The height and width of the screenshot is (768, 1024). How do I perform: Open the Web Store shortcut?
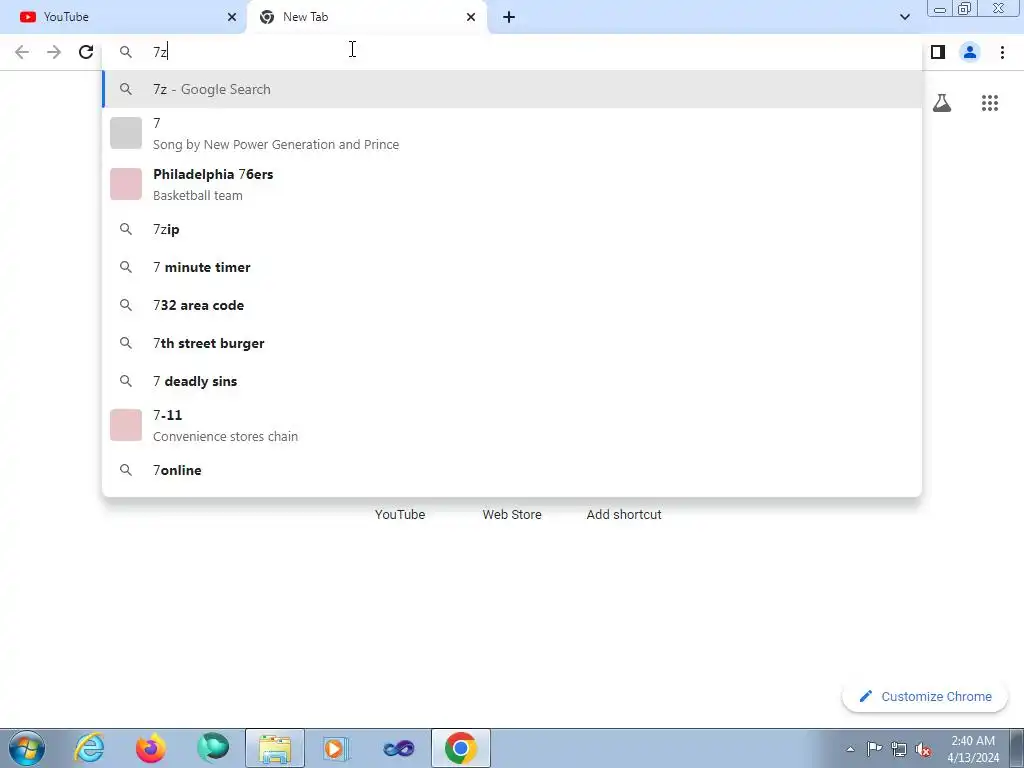512,515
